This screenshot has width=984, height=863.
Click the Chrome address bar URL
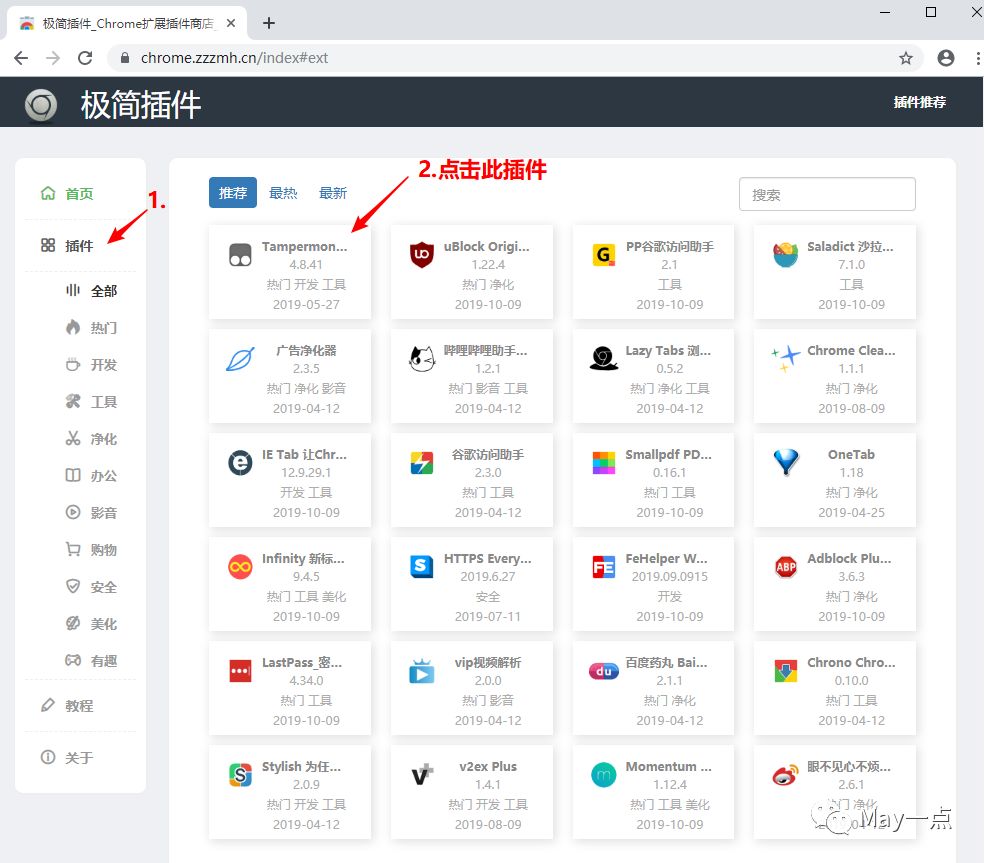234,58
